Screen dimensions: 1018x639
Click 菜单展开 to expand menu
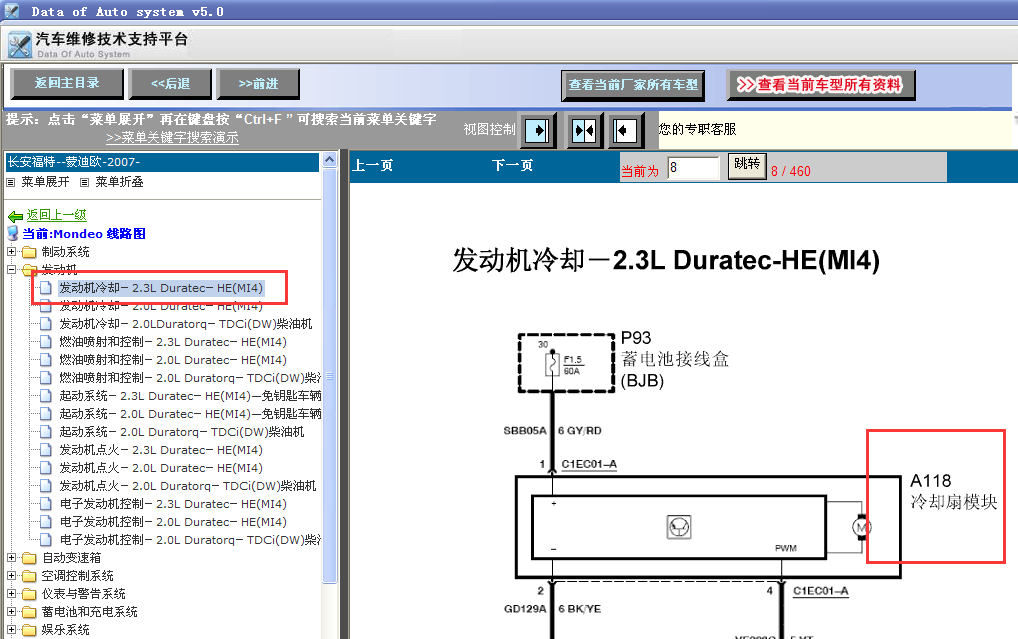45,182
